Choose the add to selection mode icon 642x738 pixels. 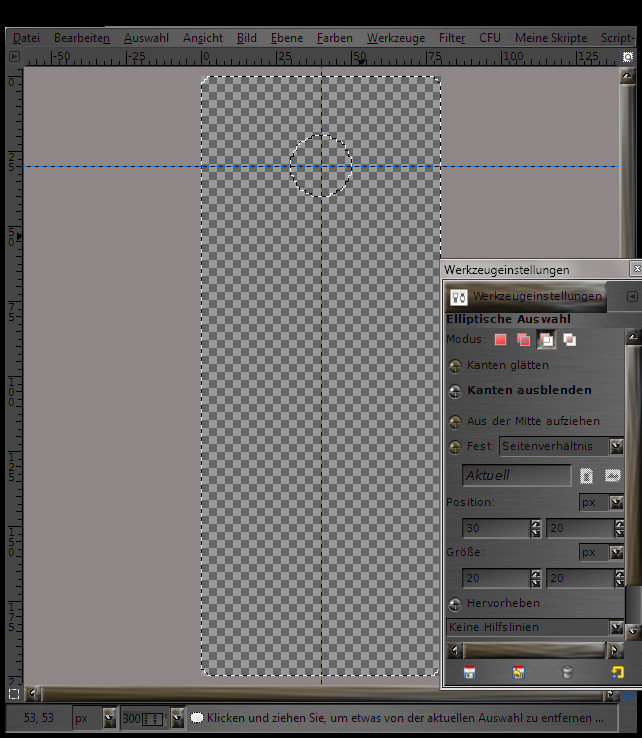[523, 340]
